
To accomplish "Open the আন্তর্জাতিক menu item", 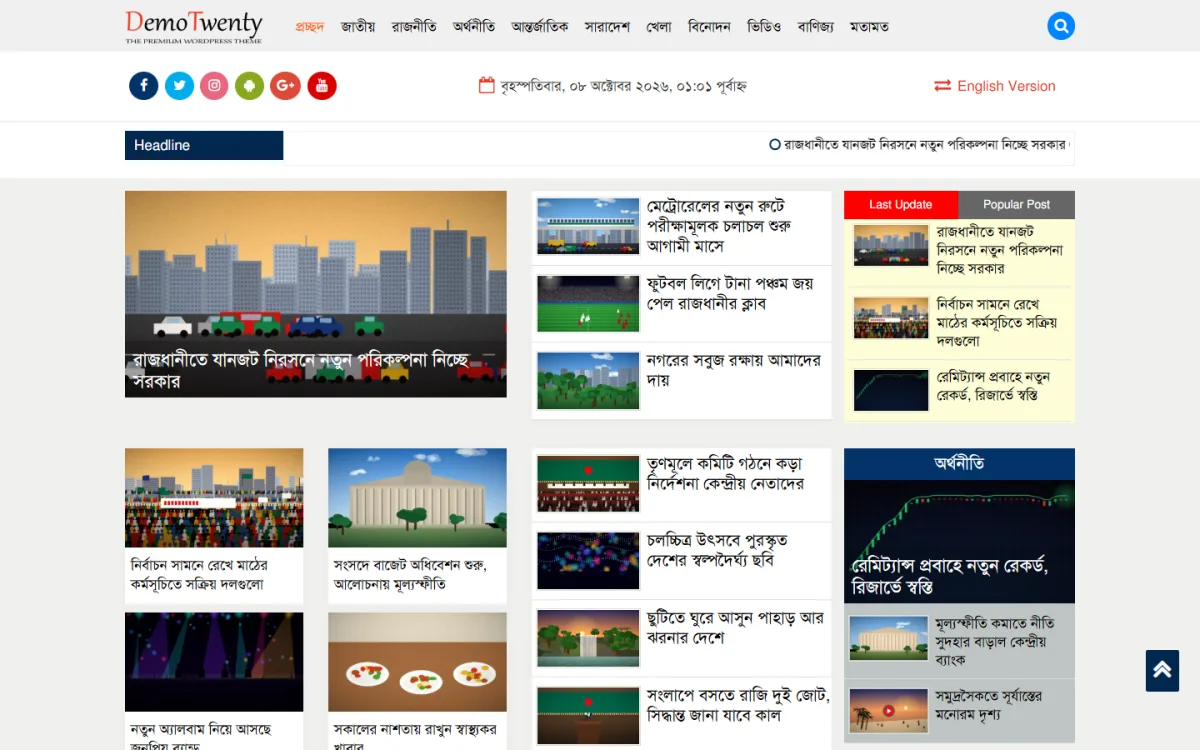I will (x=540, y=27).
